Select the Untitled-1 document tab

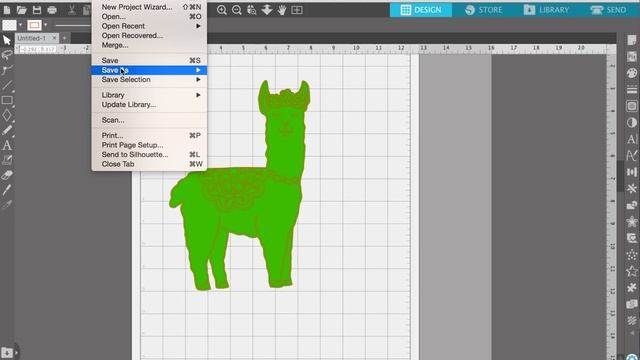point(32,38)
